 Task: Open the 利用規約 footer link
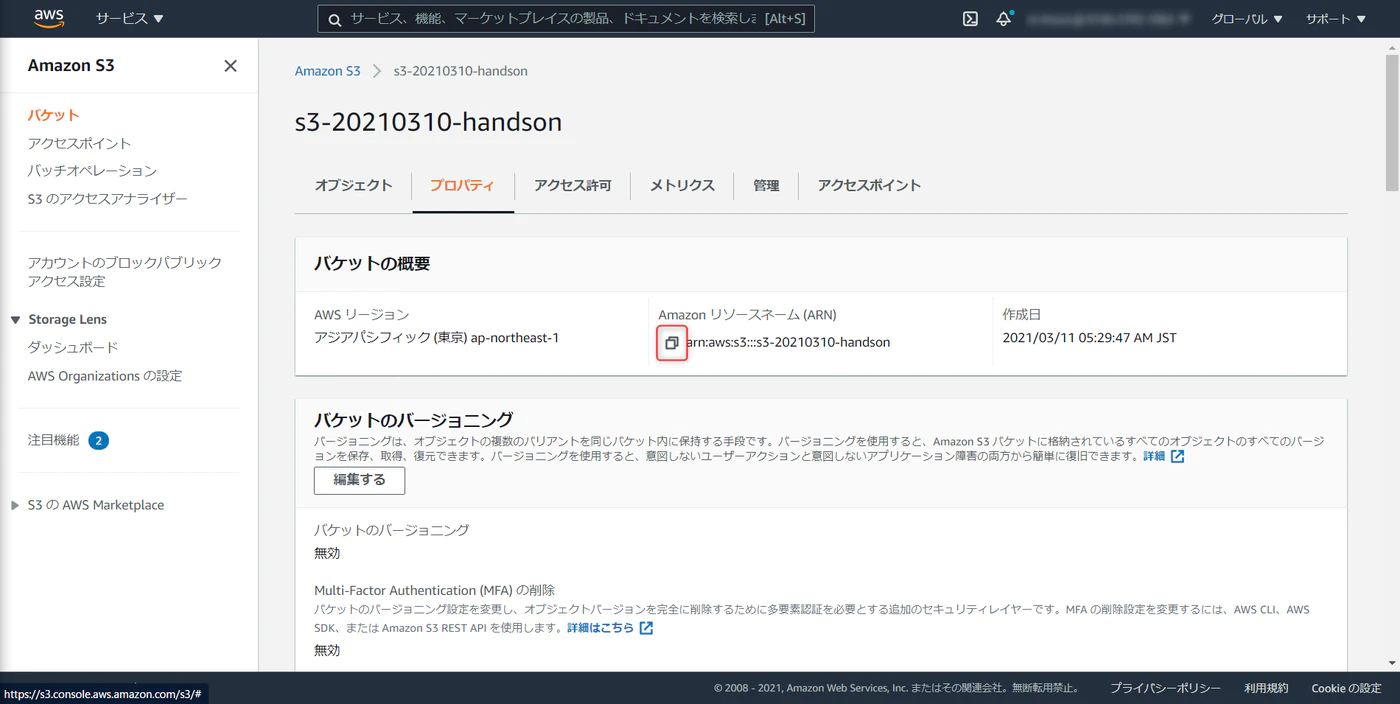click(1266, 688)
